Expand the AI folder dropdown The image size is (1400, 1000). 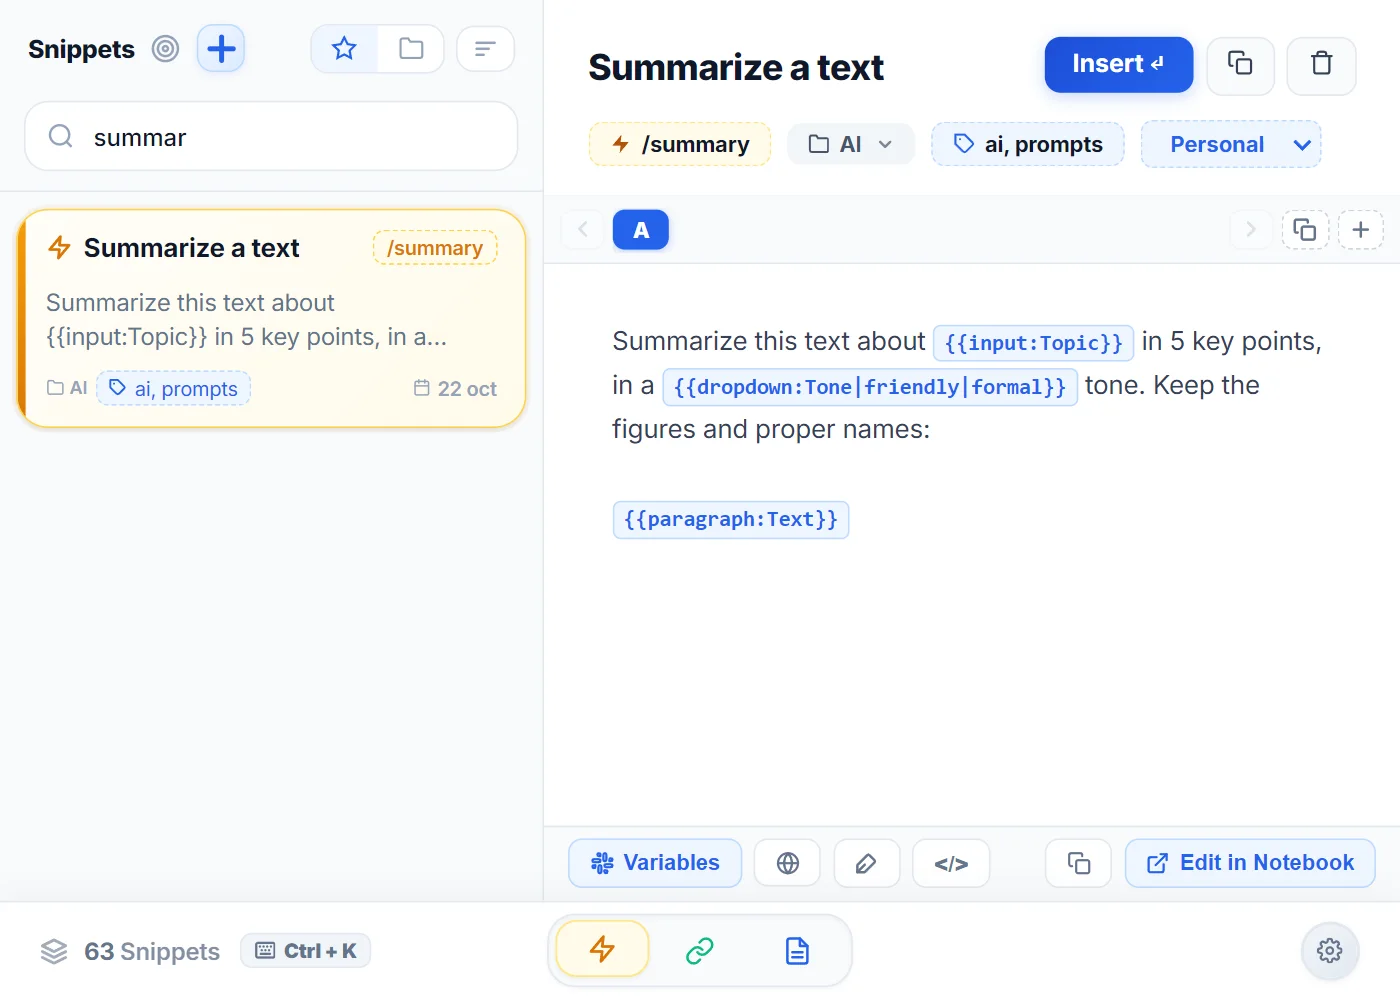(x=851, y=144)
